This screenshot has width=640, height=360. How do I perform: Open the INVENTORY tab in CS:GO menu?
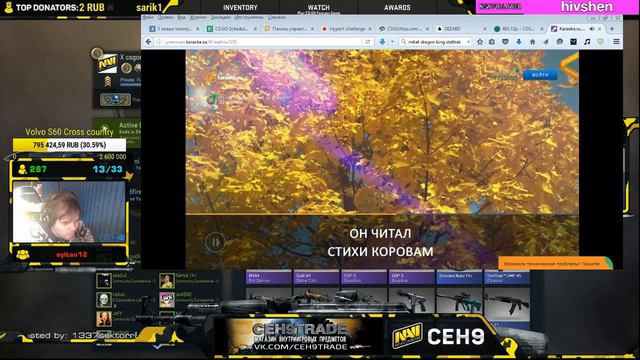(240, 7)
